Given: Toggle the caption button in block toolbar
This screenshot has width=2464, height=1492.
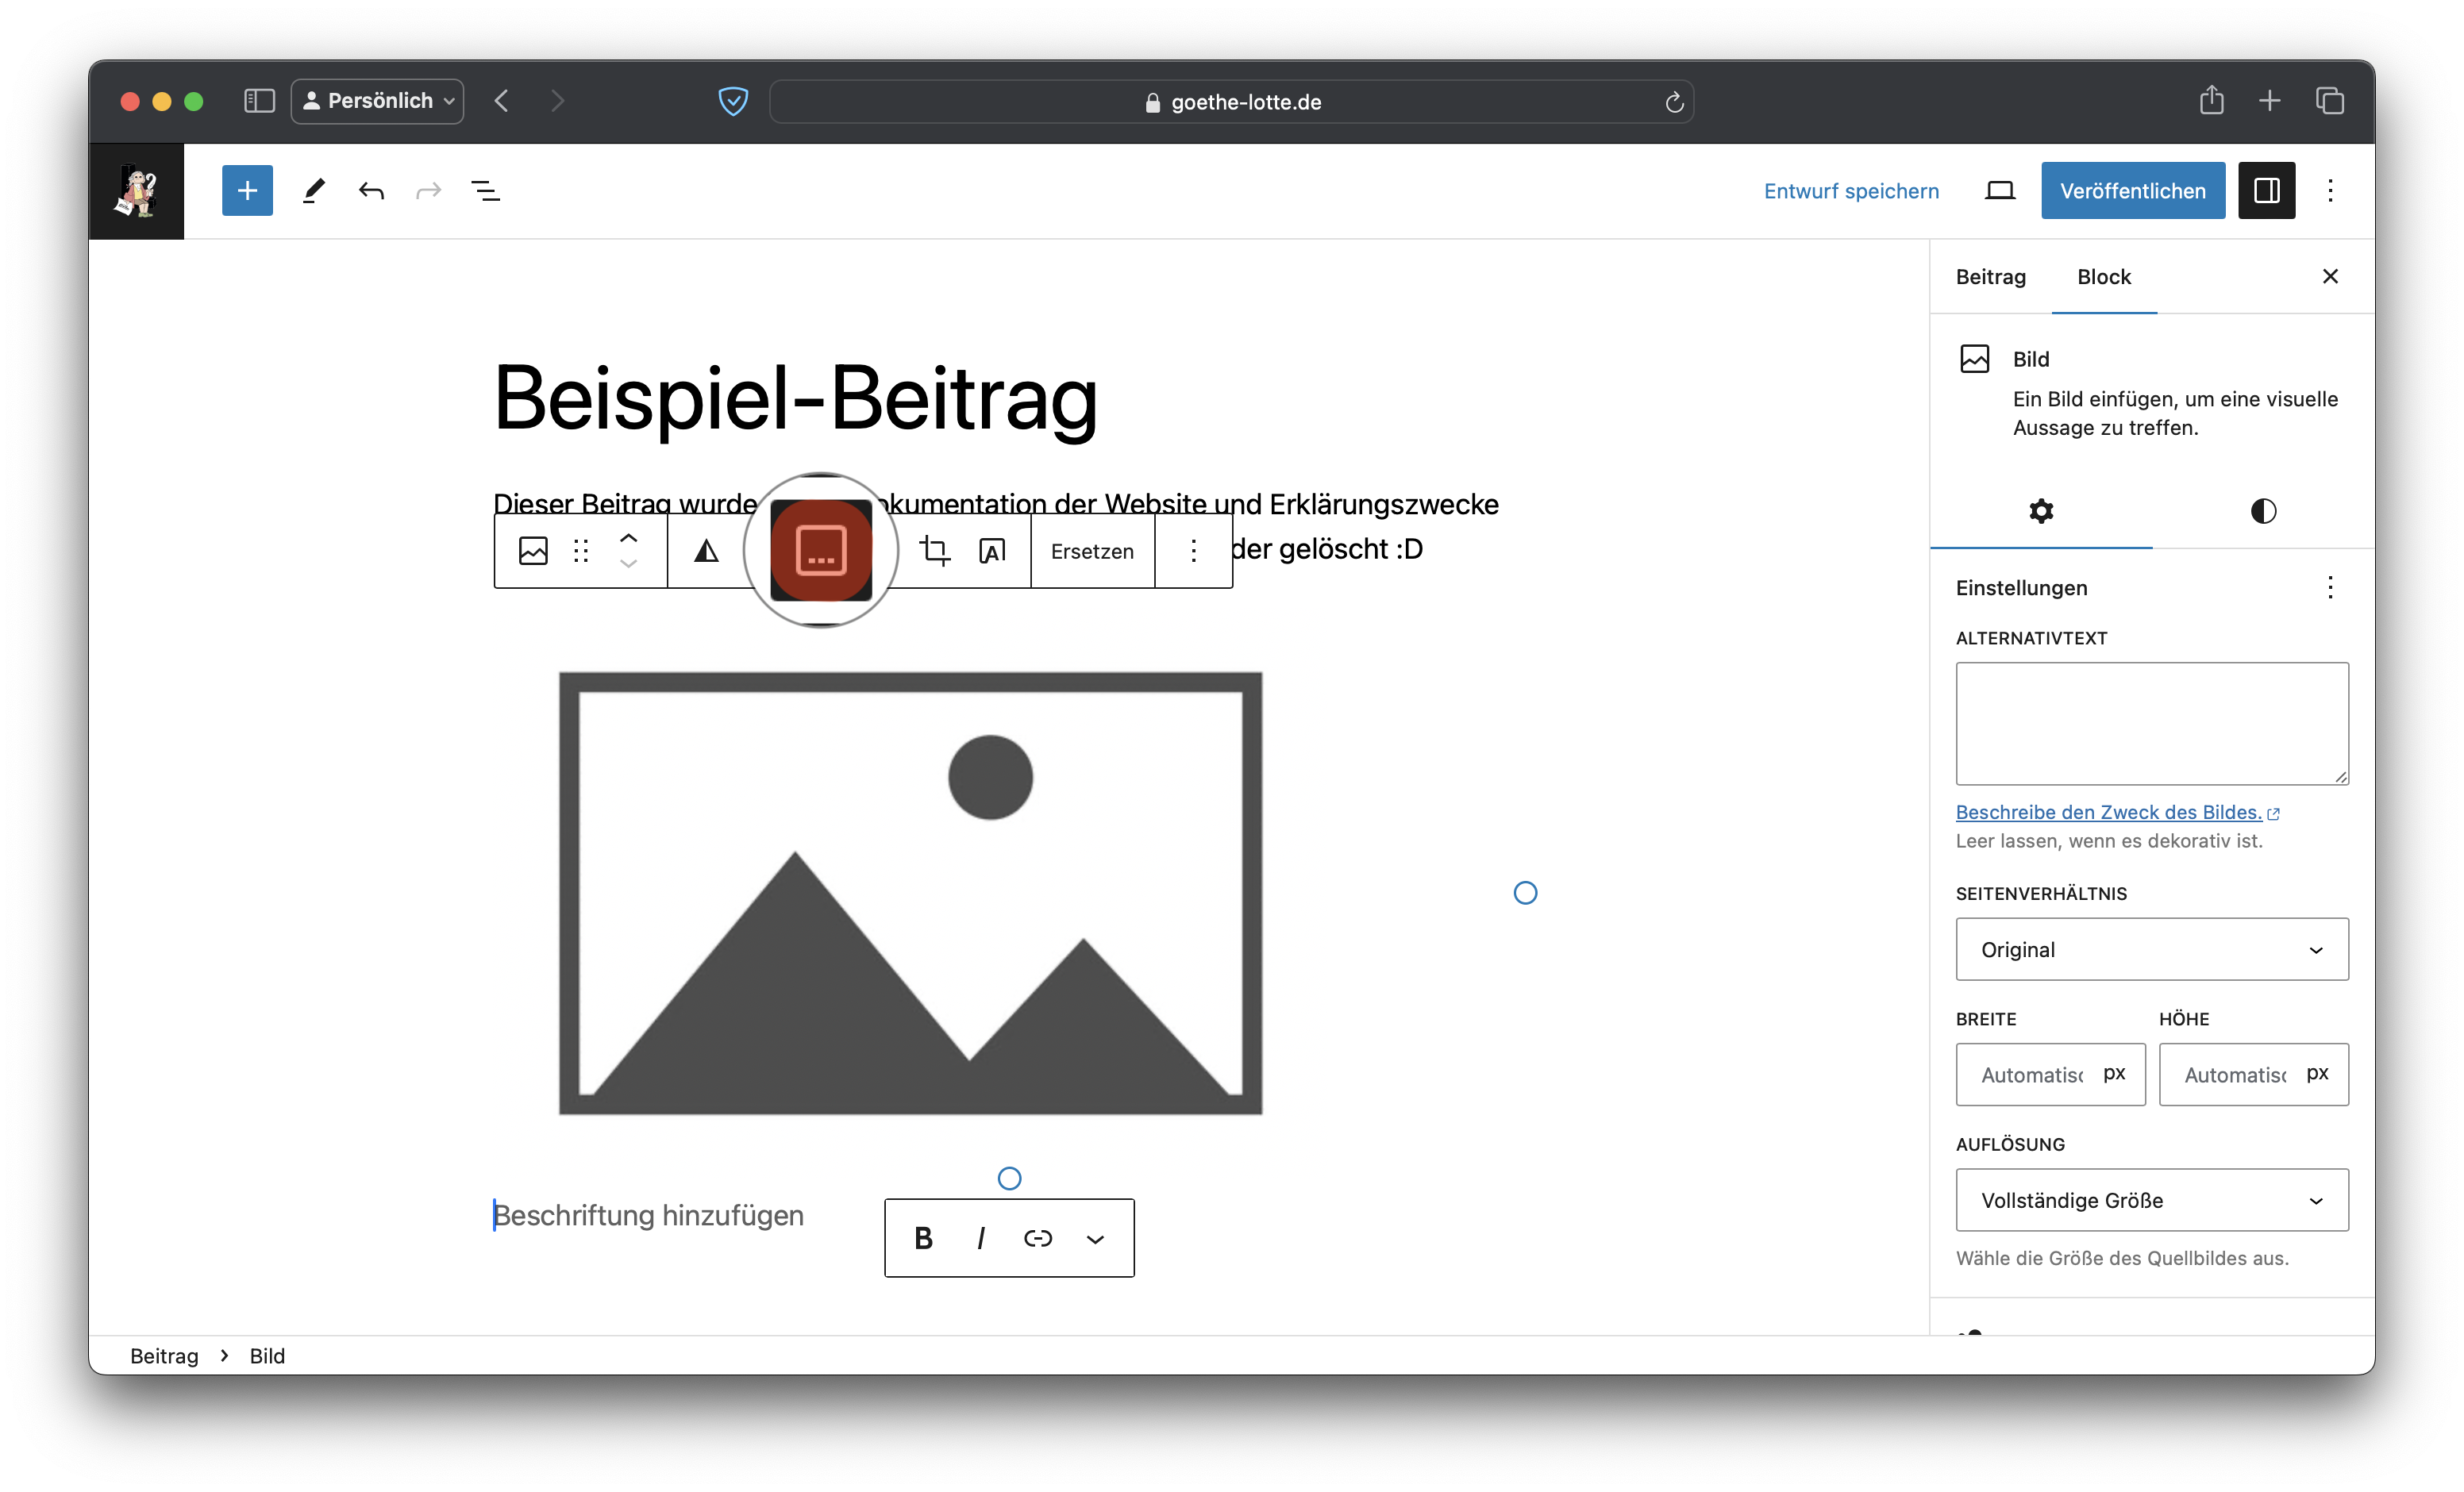Looking at the screenshot, I should (821, 550).
